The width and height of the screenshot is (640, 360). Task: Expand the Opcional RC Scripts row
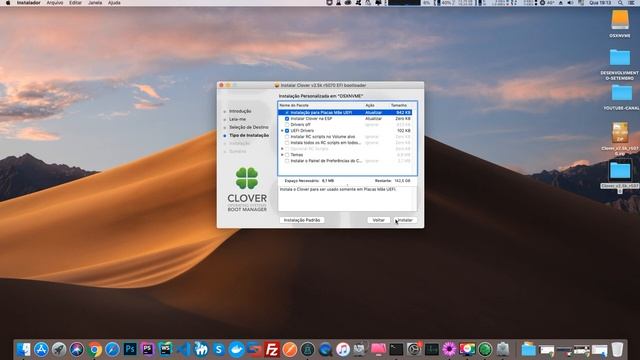(x=282, y=149)
